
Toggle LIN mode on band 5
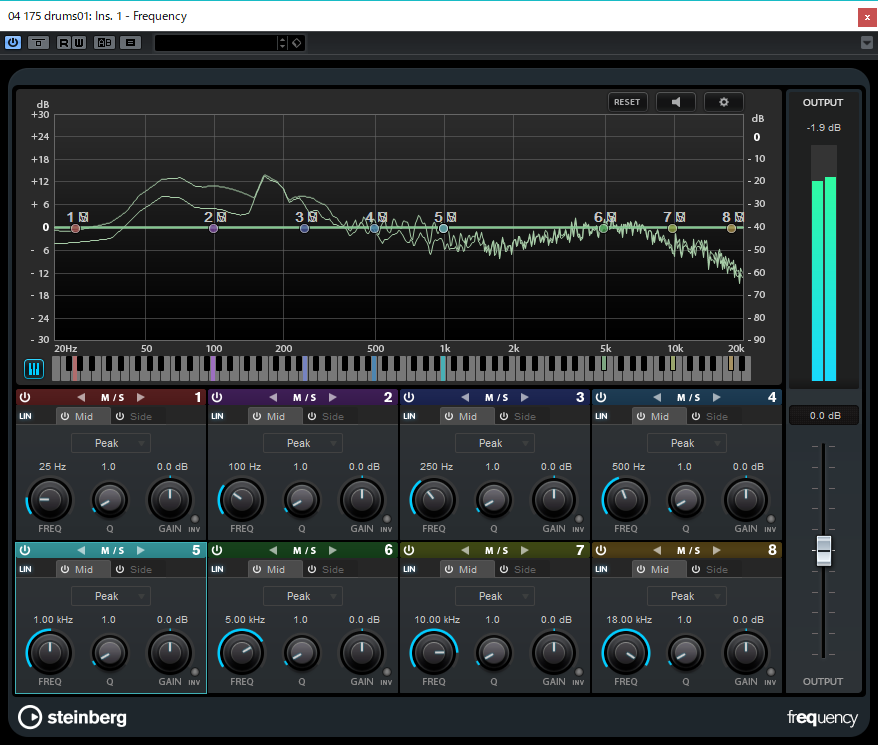pos(25,569)
